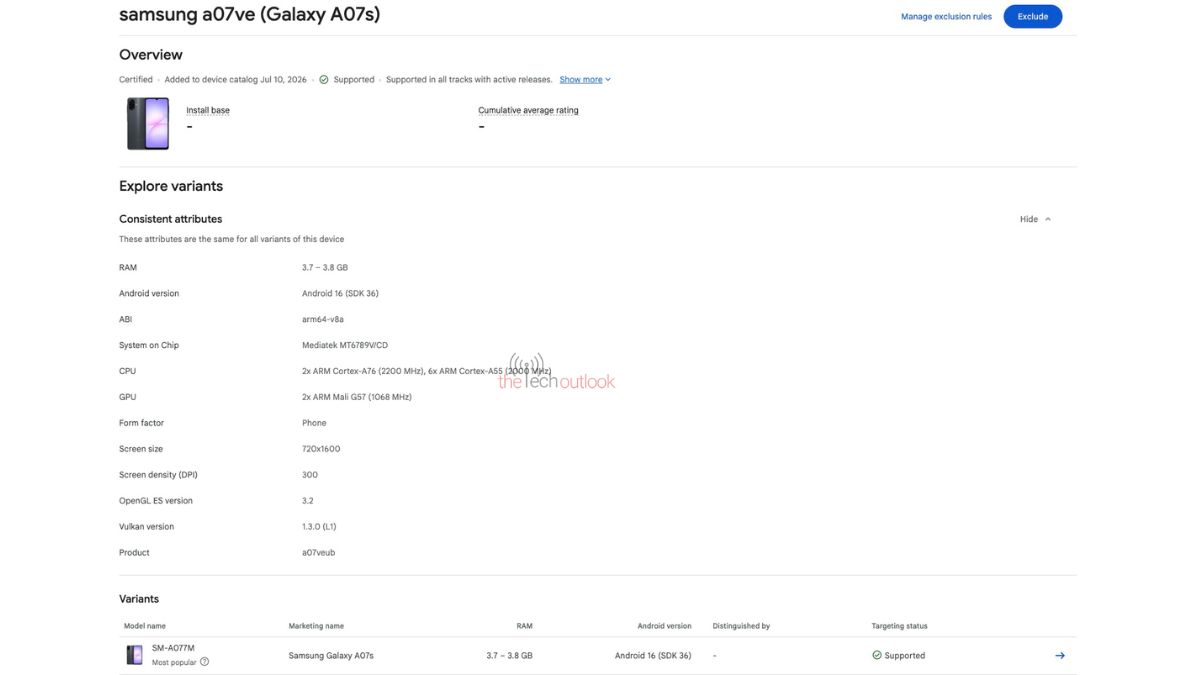Select the arm64-v8a ABI value
This screenshot has height=675, width=1200.
coord(322,320)
